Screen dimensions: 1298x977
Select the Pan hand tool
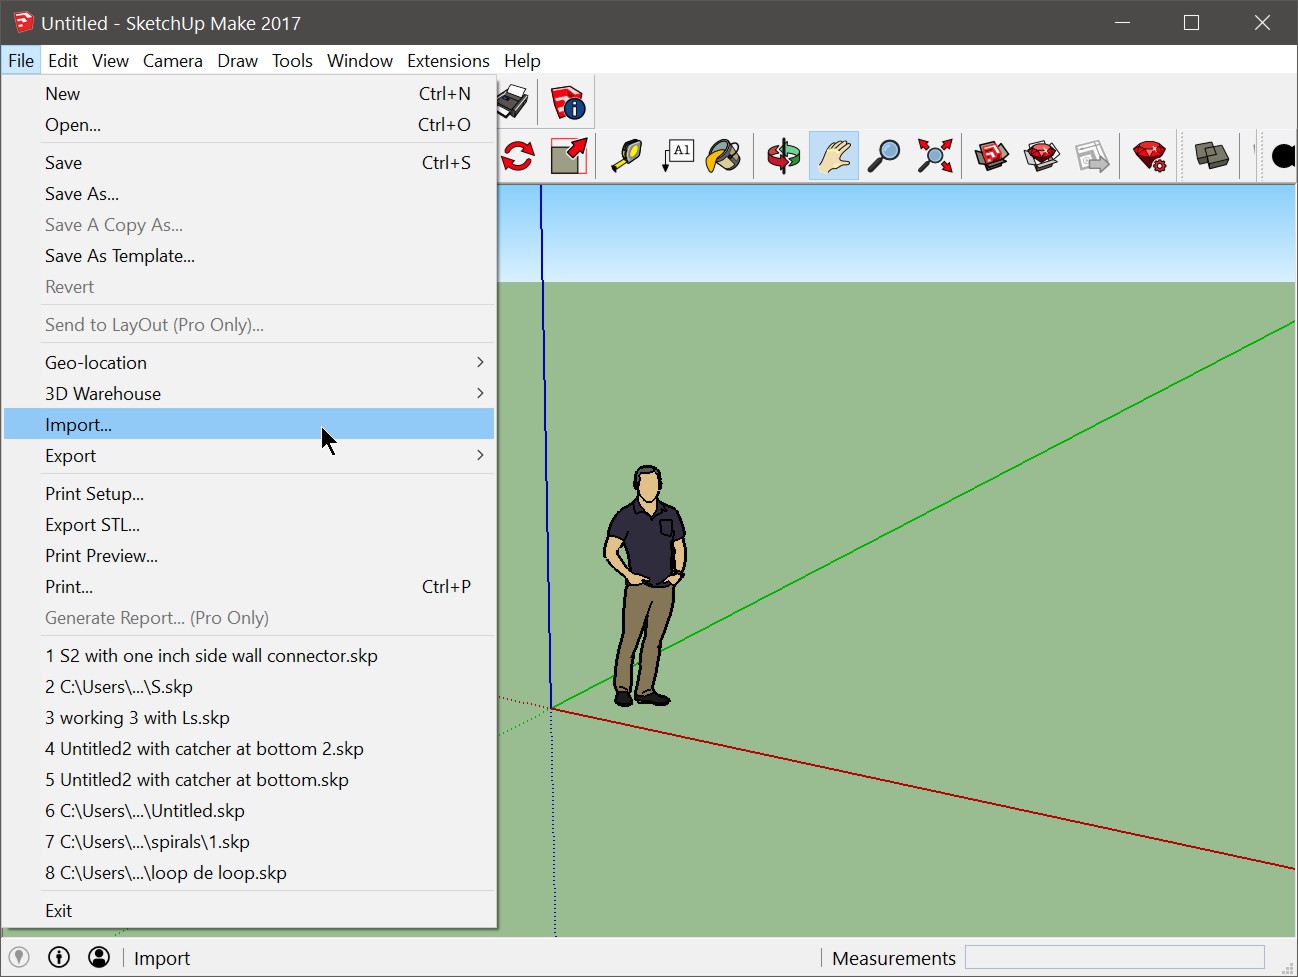coord(834,156)
